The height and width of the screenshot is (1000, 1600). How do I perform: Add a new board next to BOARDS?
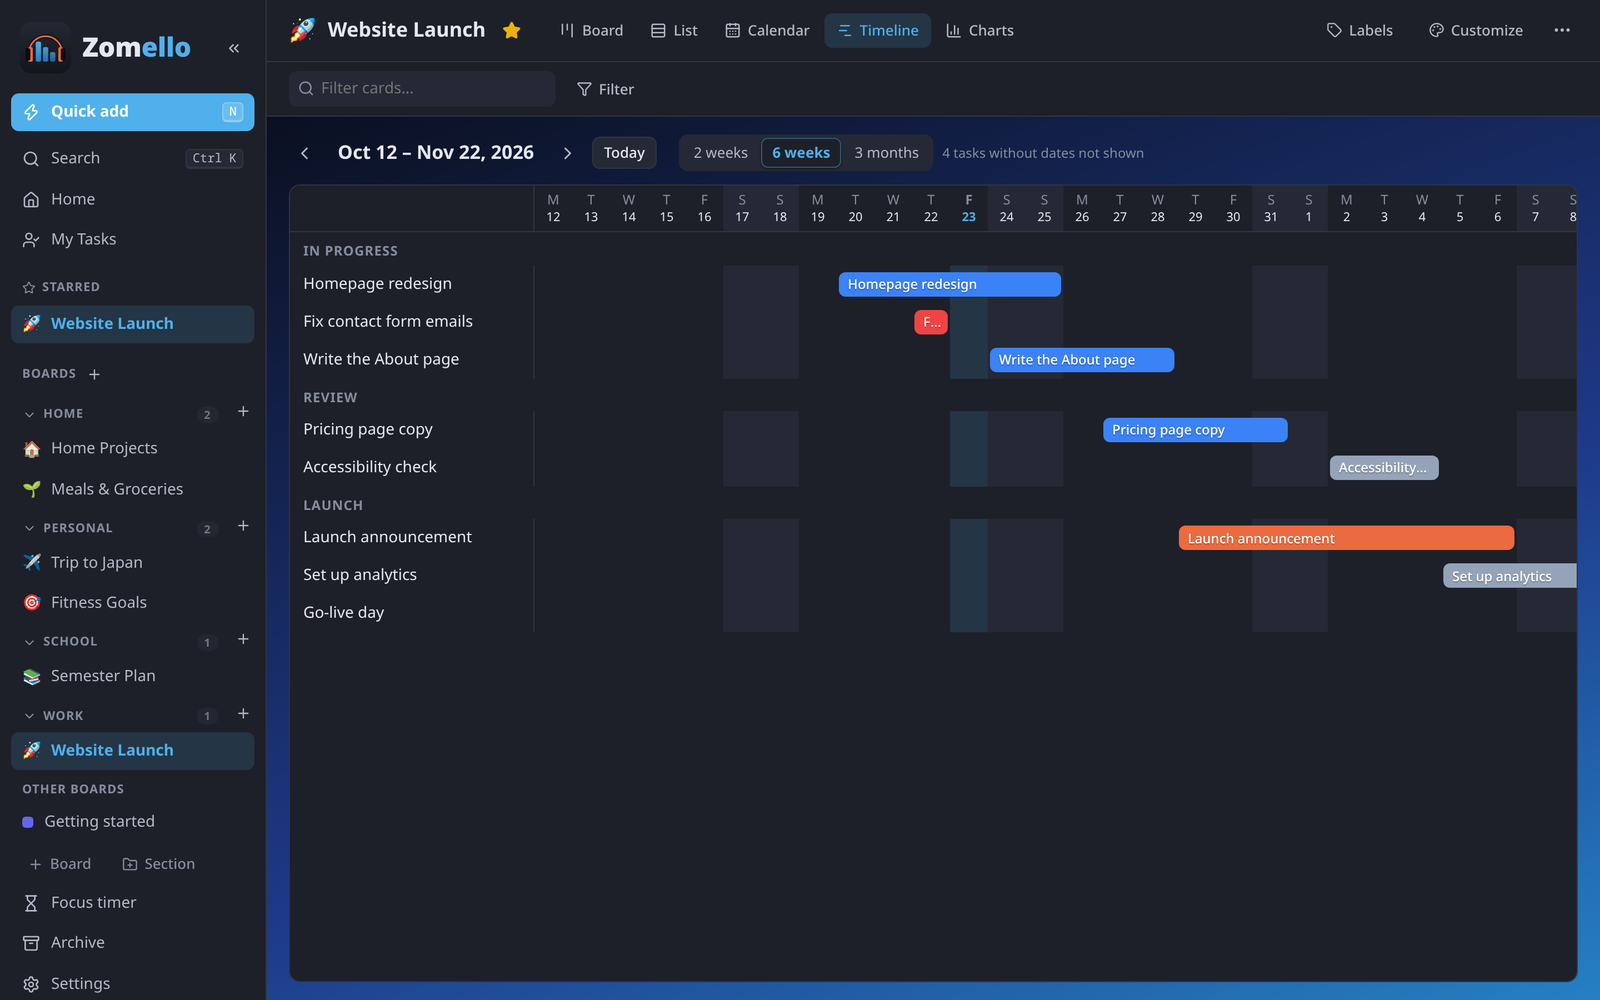[95, 374]
